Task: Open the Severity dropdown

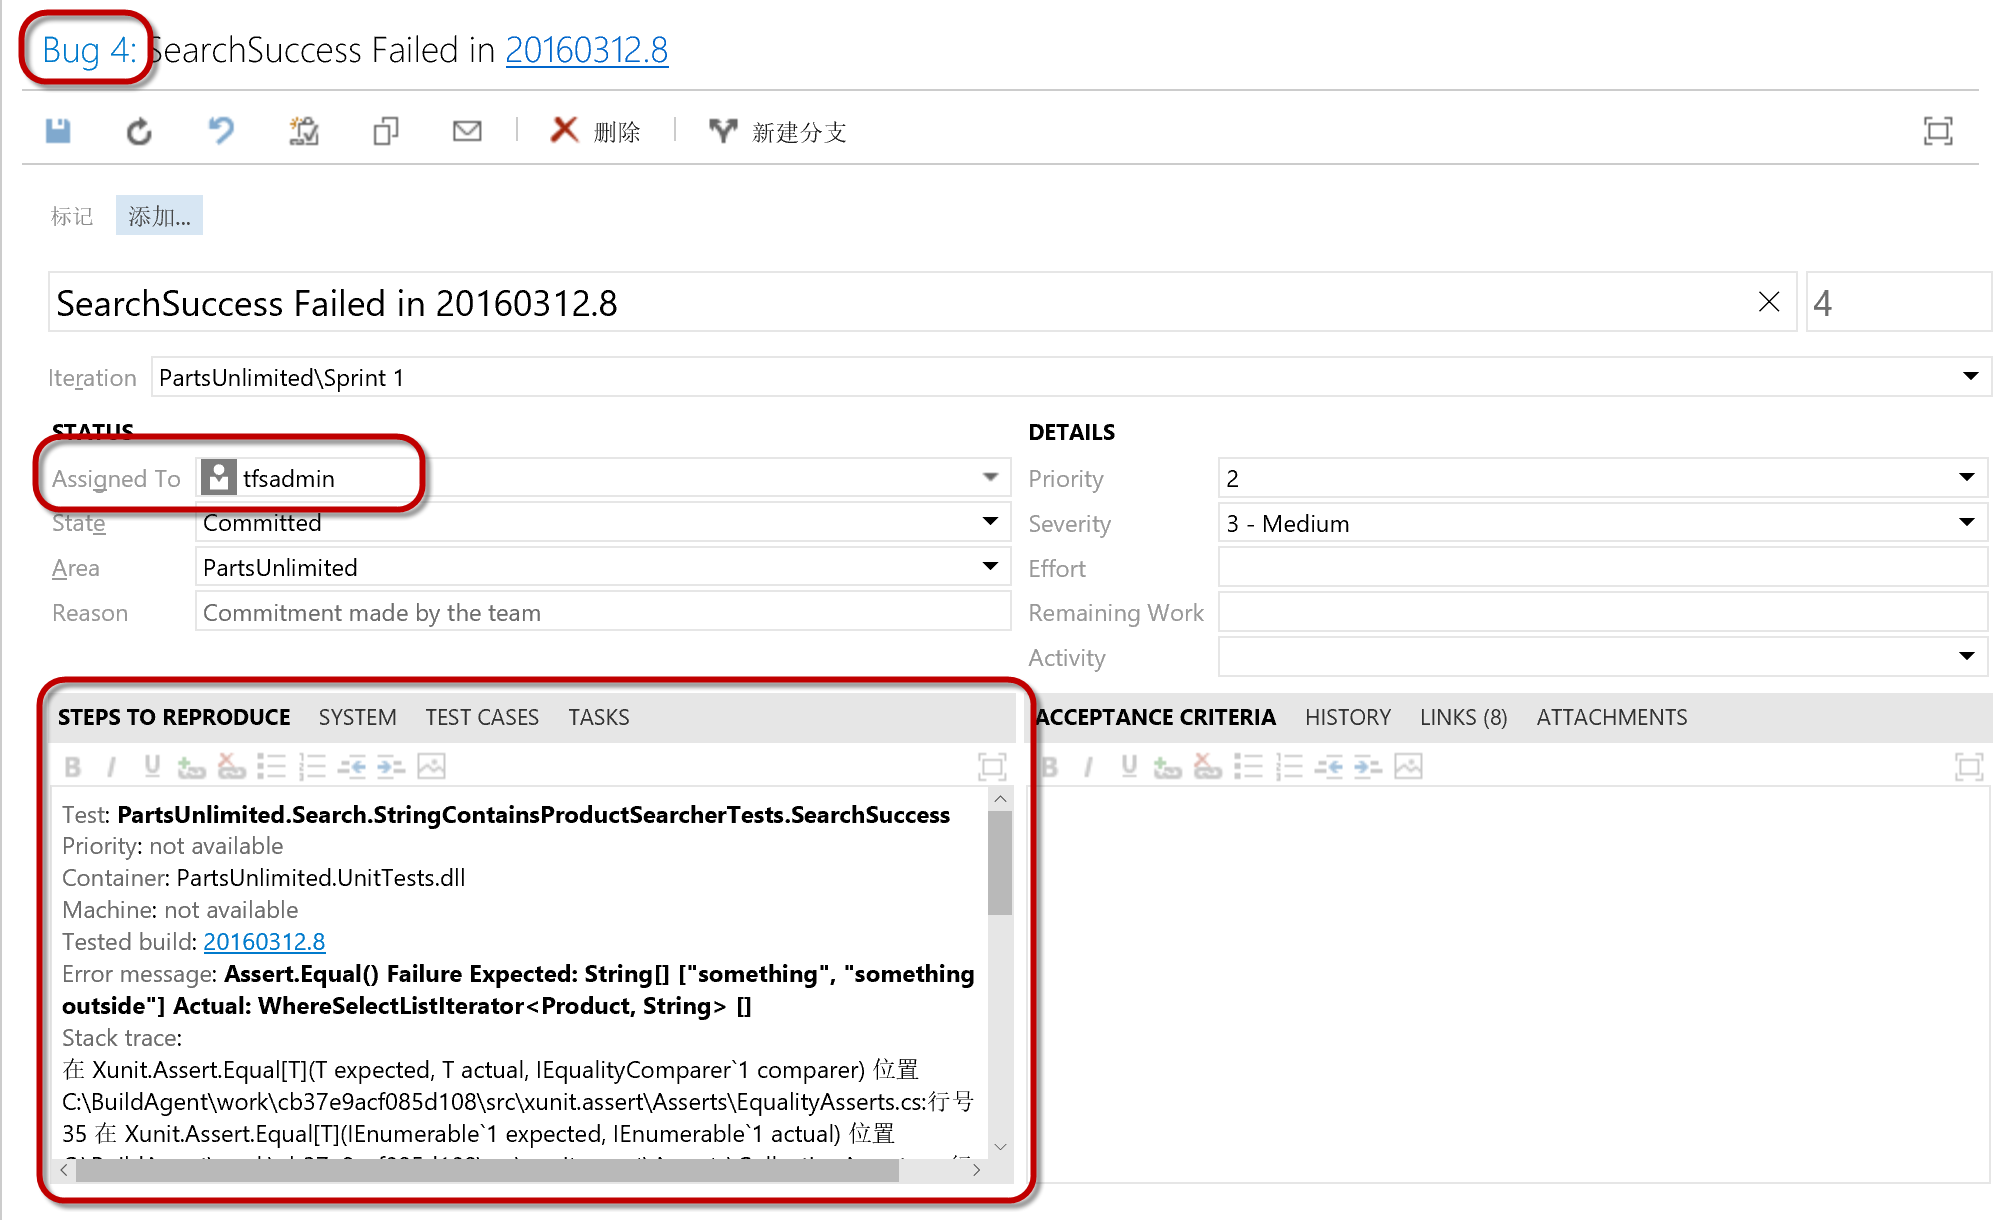Action: click(x=1966, y=523)
